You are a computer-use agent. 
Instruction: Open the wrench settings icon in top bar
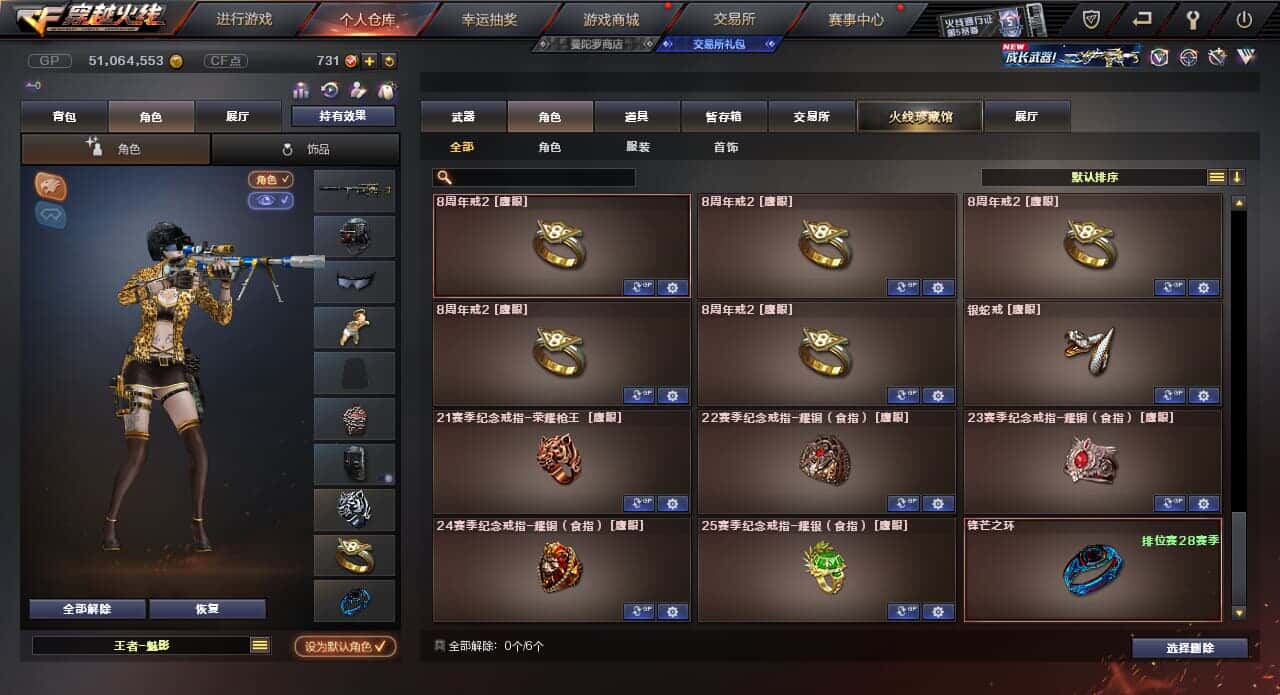click(1193, 18)
